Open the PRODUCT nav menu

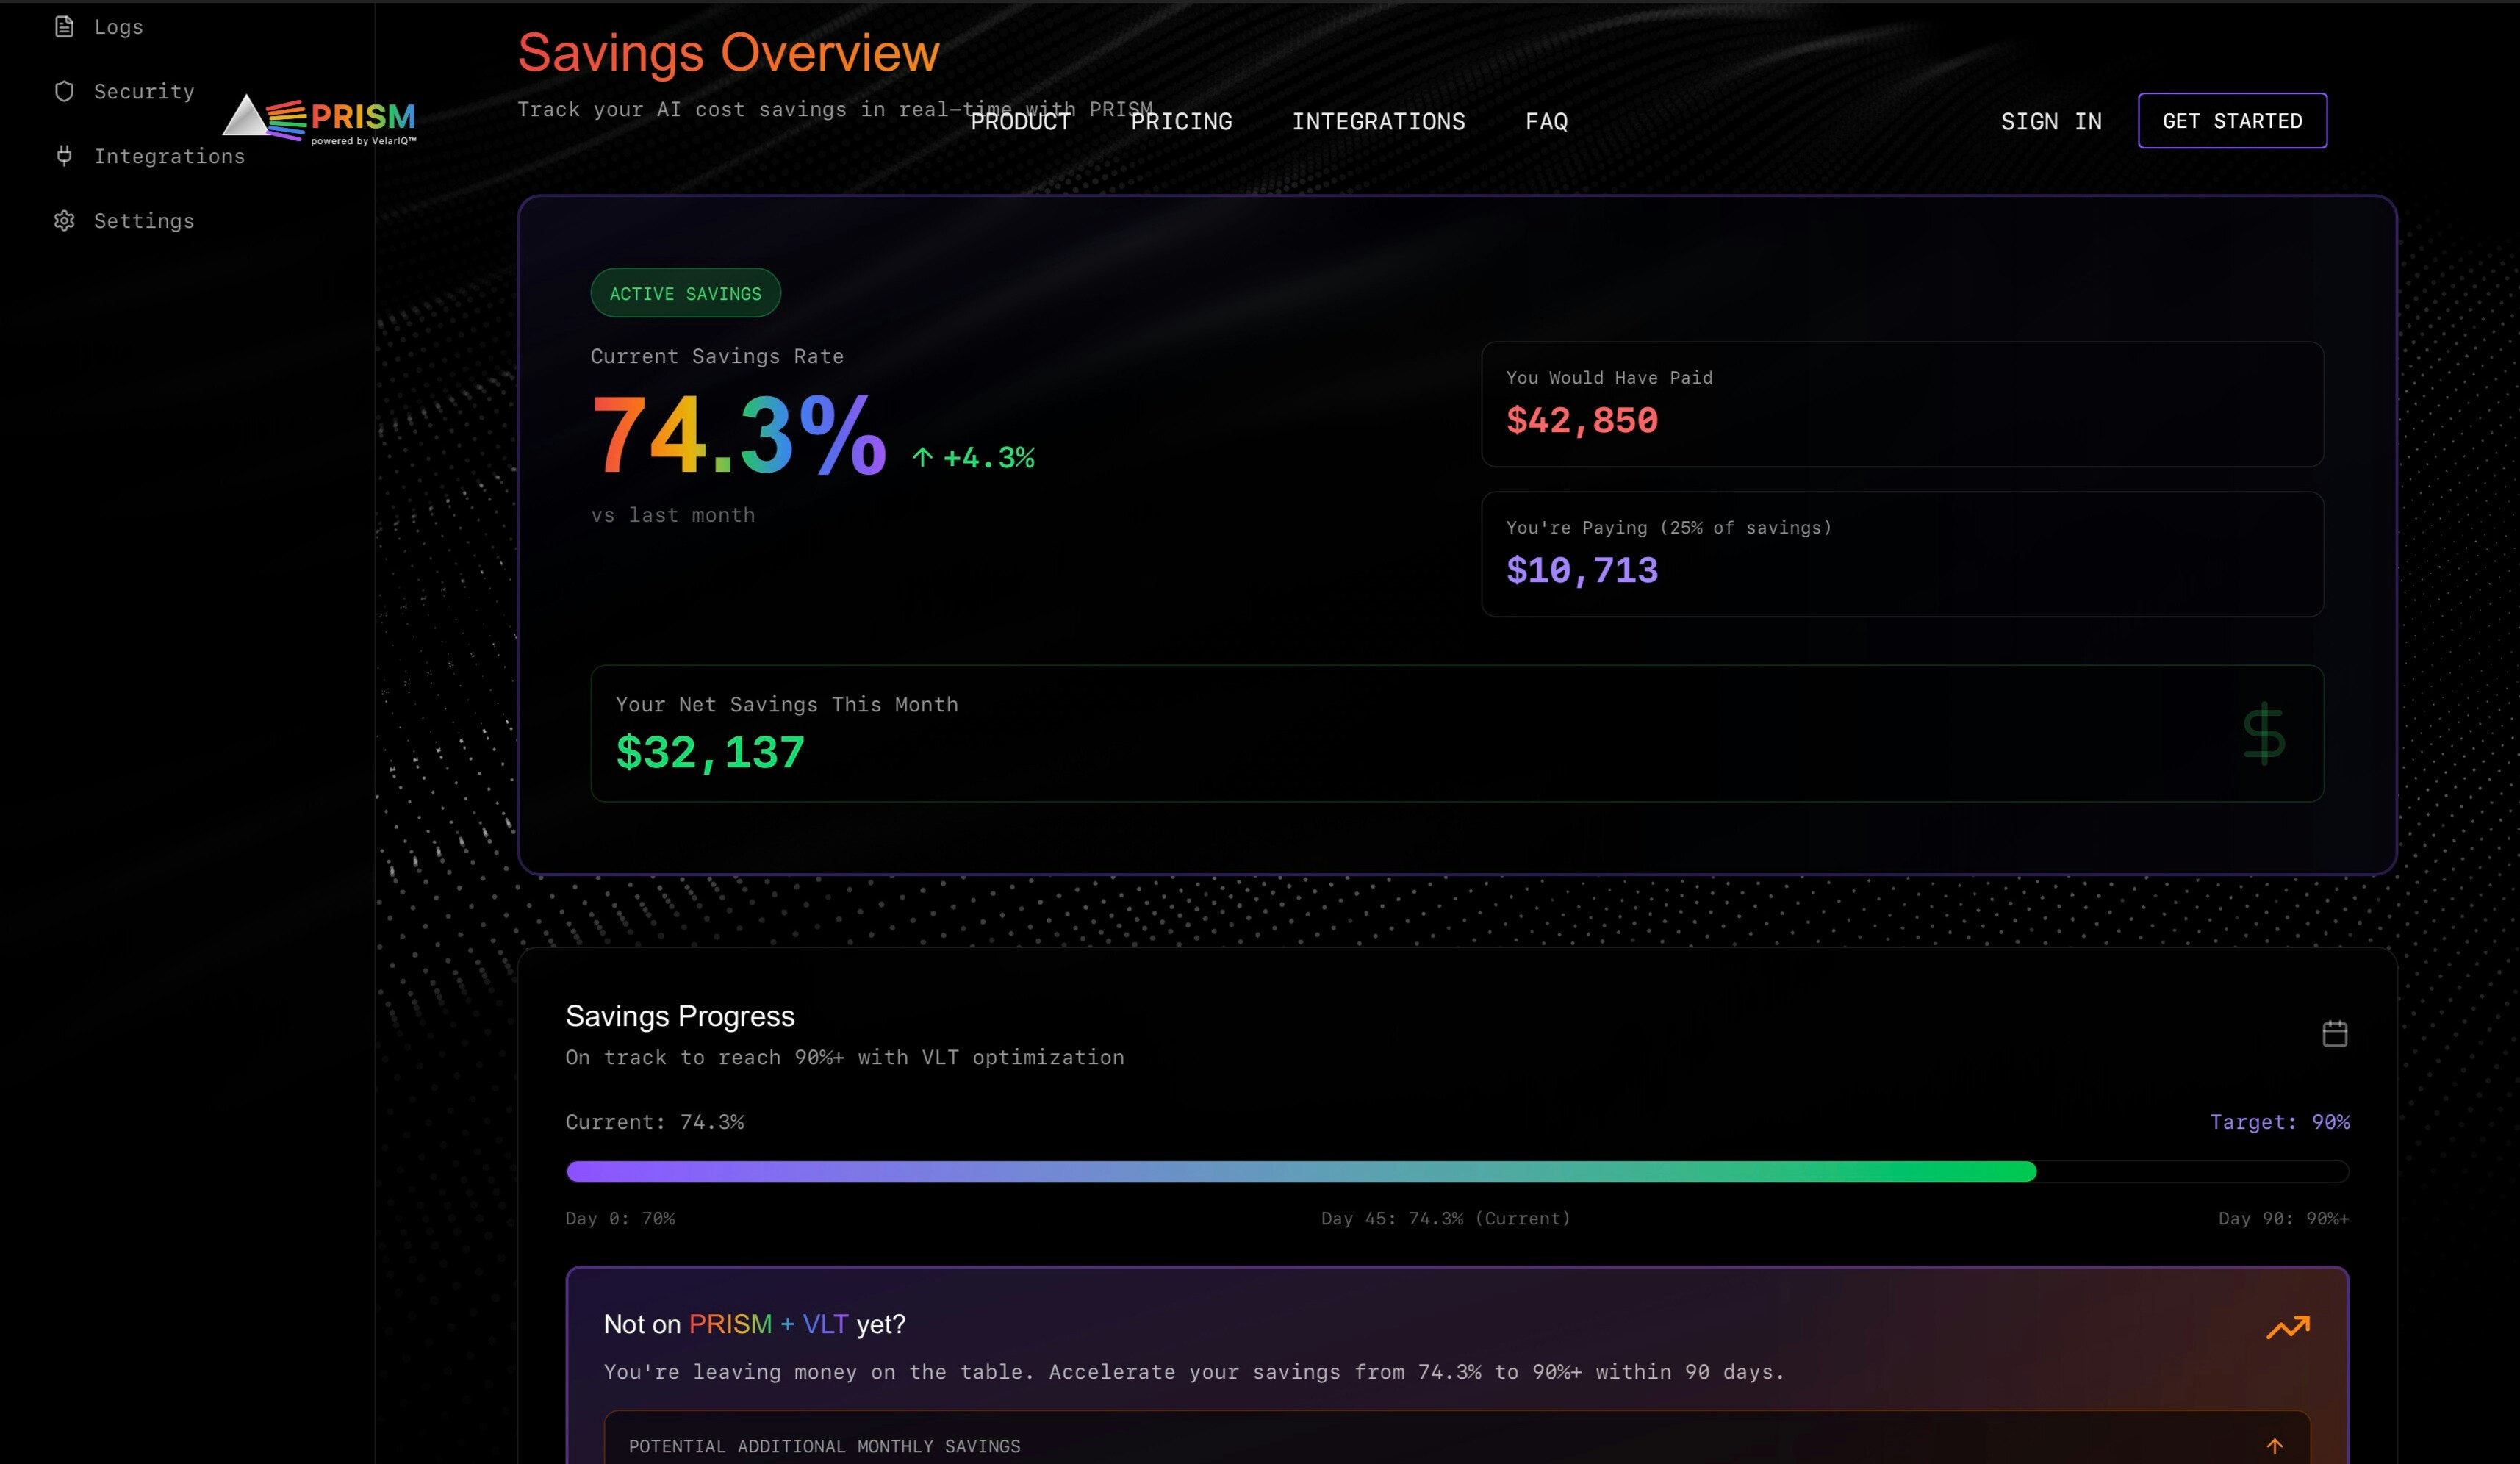[1020, 122]
